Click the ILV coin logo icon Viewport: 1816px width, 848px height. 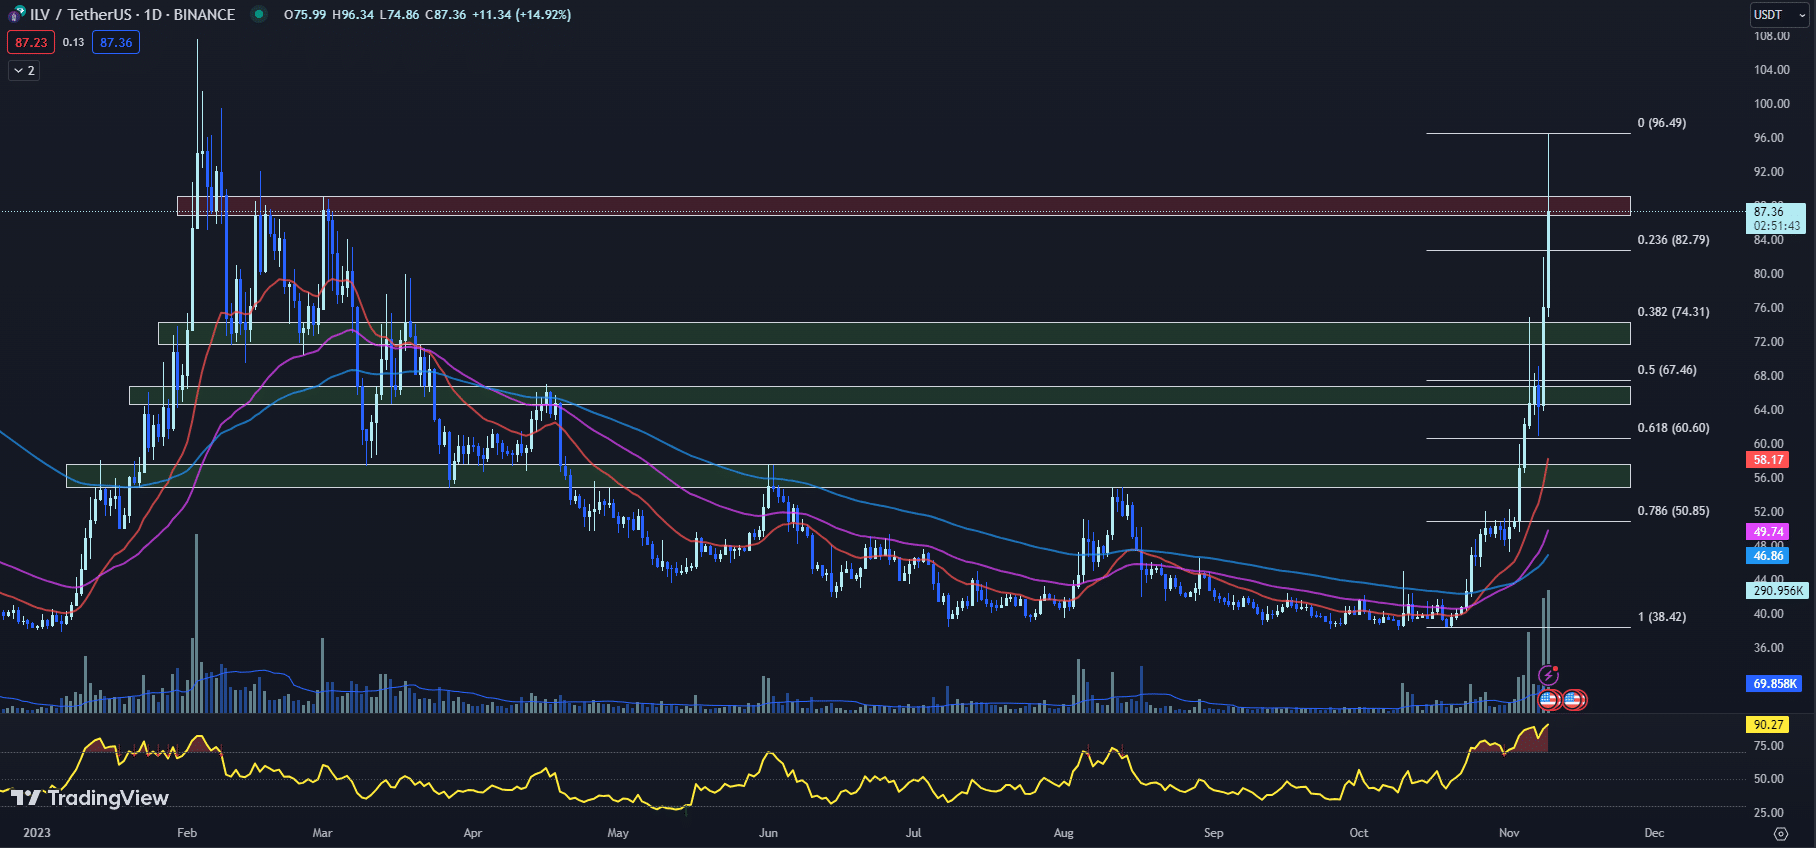pyautogui.click(x=16, y=14)
